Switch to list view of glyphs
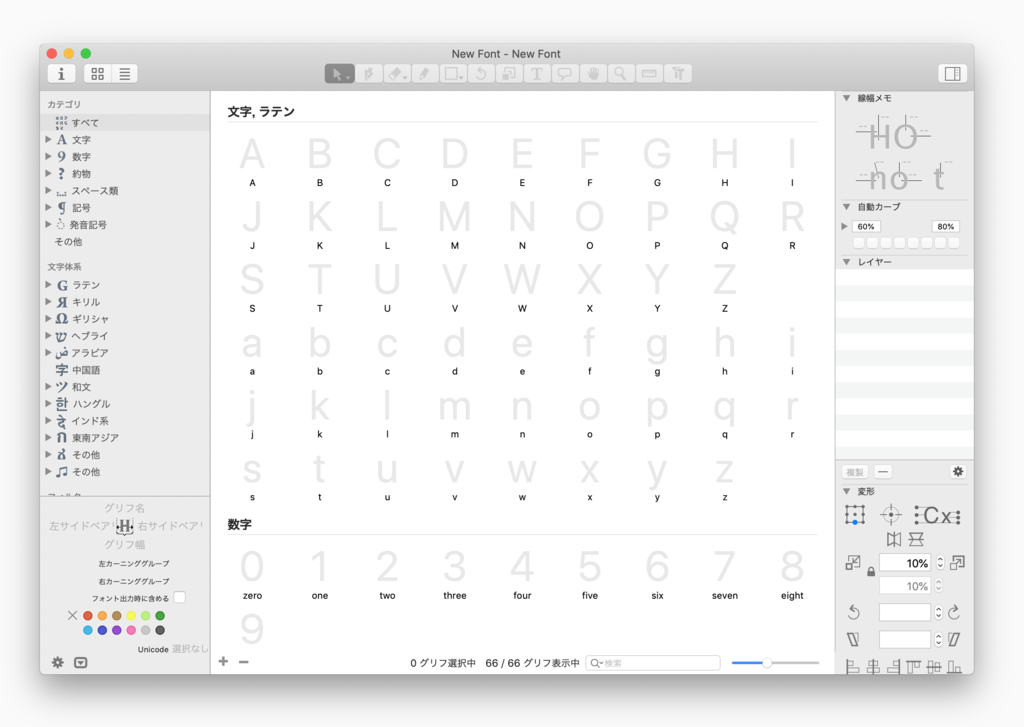The width and height of the screenshot is (1024, 727). coord(125,74)
